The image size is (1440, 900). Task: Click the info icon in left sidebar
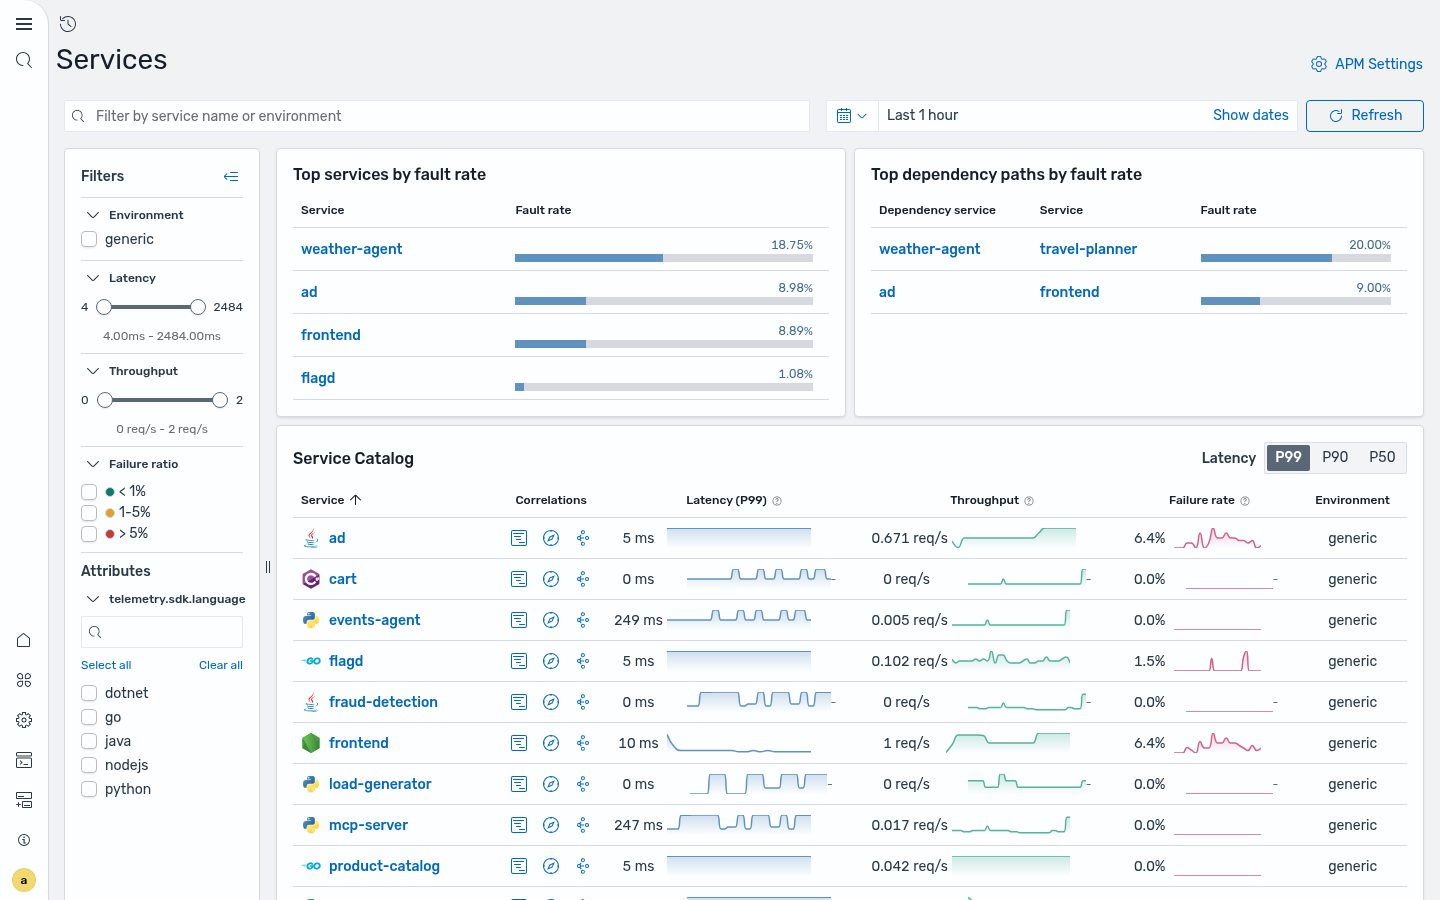click(x=24, y=840)
